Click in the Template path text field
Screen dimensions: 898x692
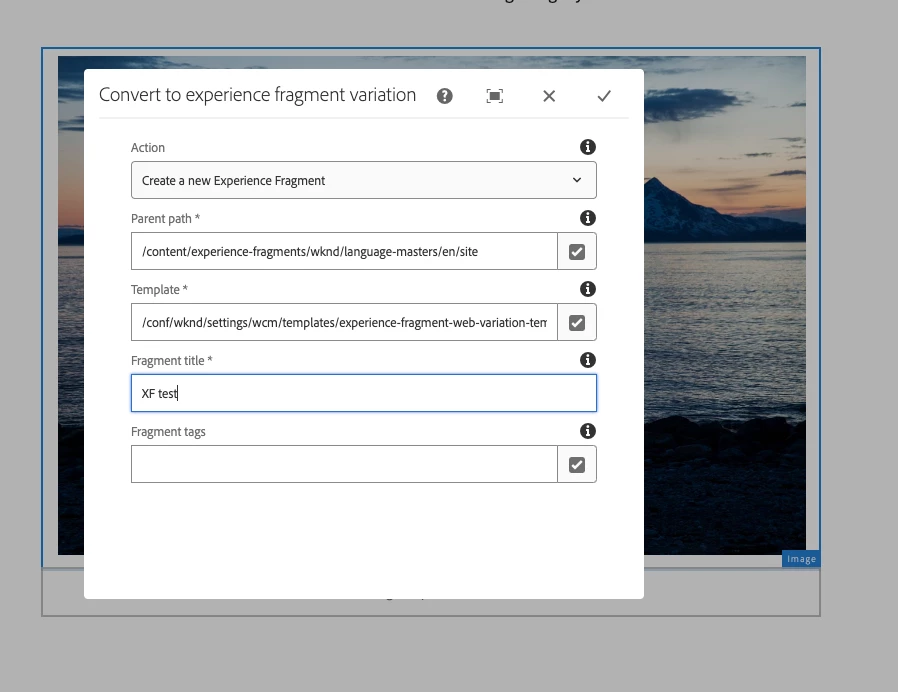(x=344, y=323)
